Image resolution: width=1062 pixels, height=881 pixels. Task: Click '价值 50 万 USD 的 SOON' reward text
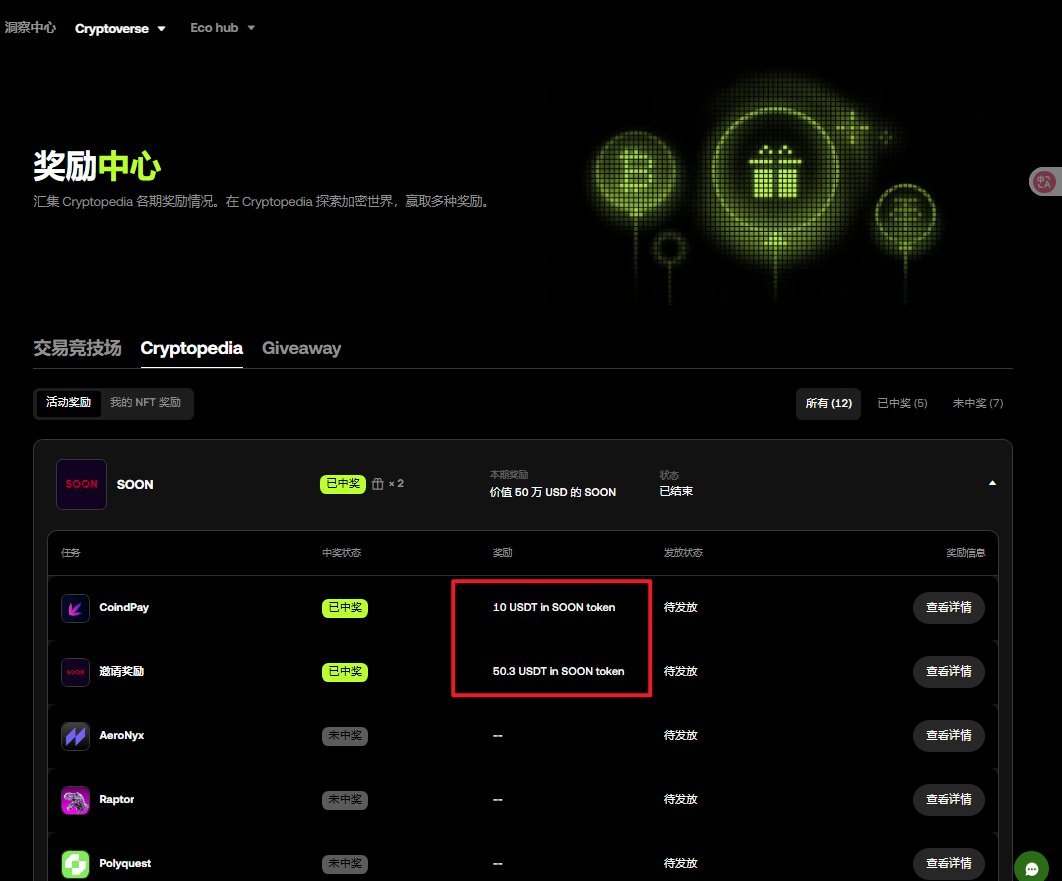tap(553, 492)
